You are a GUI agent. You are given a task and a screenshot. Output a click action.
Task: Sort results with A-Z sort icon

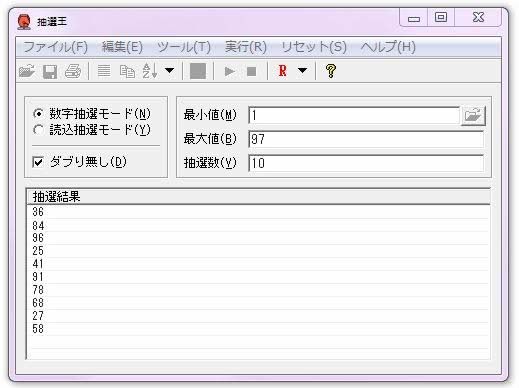150,71
